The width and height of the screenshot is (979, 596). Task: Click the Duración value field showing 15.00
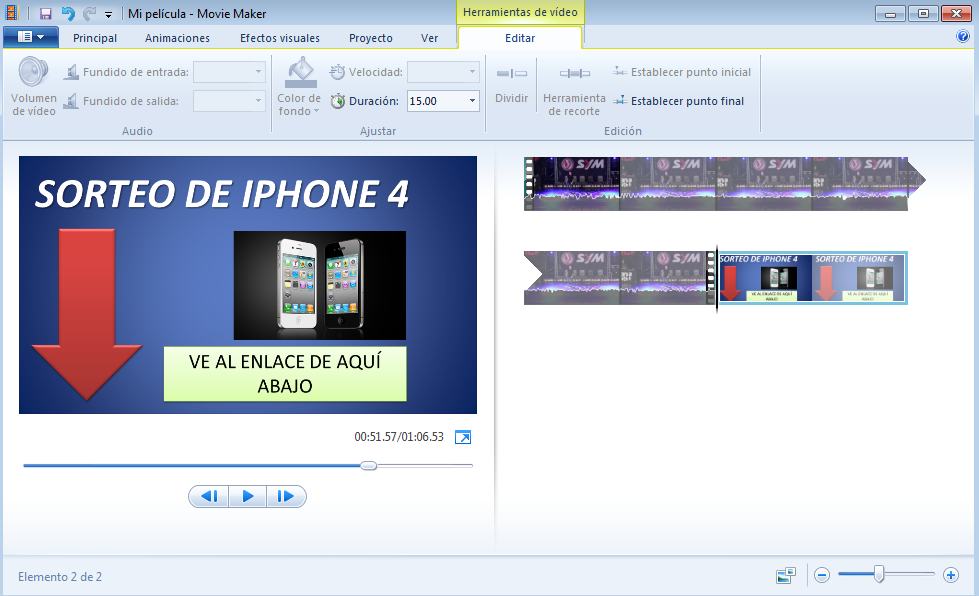(x=435, y=101)
